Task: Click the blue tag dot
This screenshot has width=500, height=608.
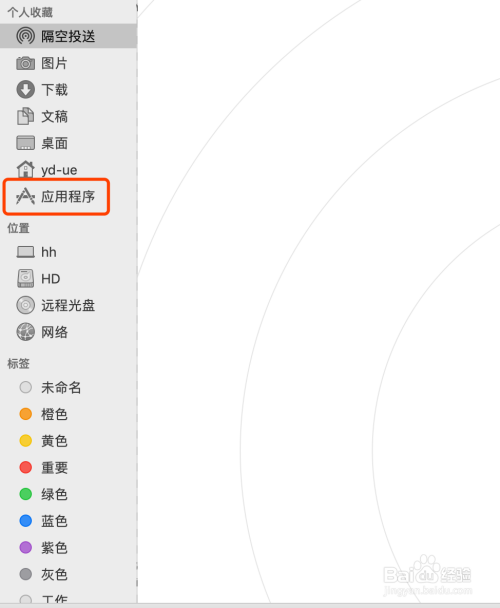Action: [26, 521]
